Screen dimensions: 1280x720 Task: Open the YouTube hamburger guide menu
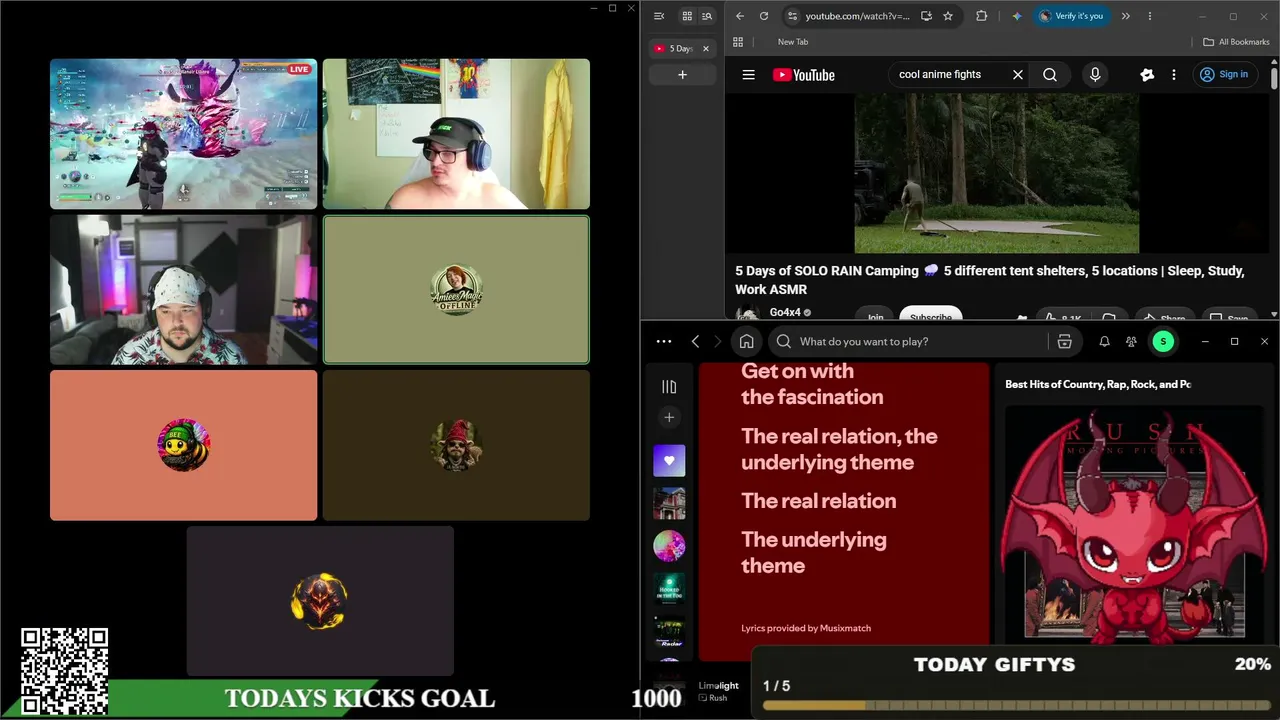pyautogui.click(x=748, y=75)
